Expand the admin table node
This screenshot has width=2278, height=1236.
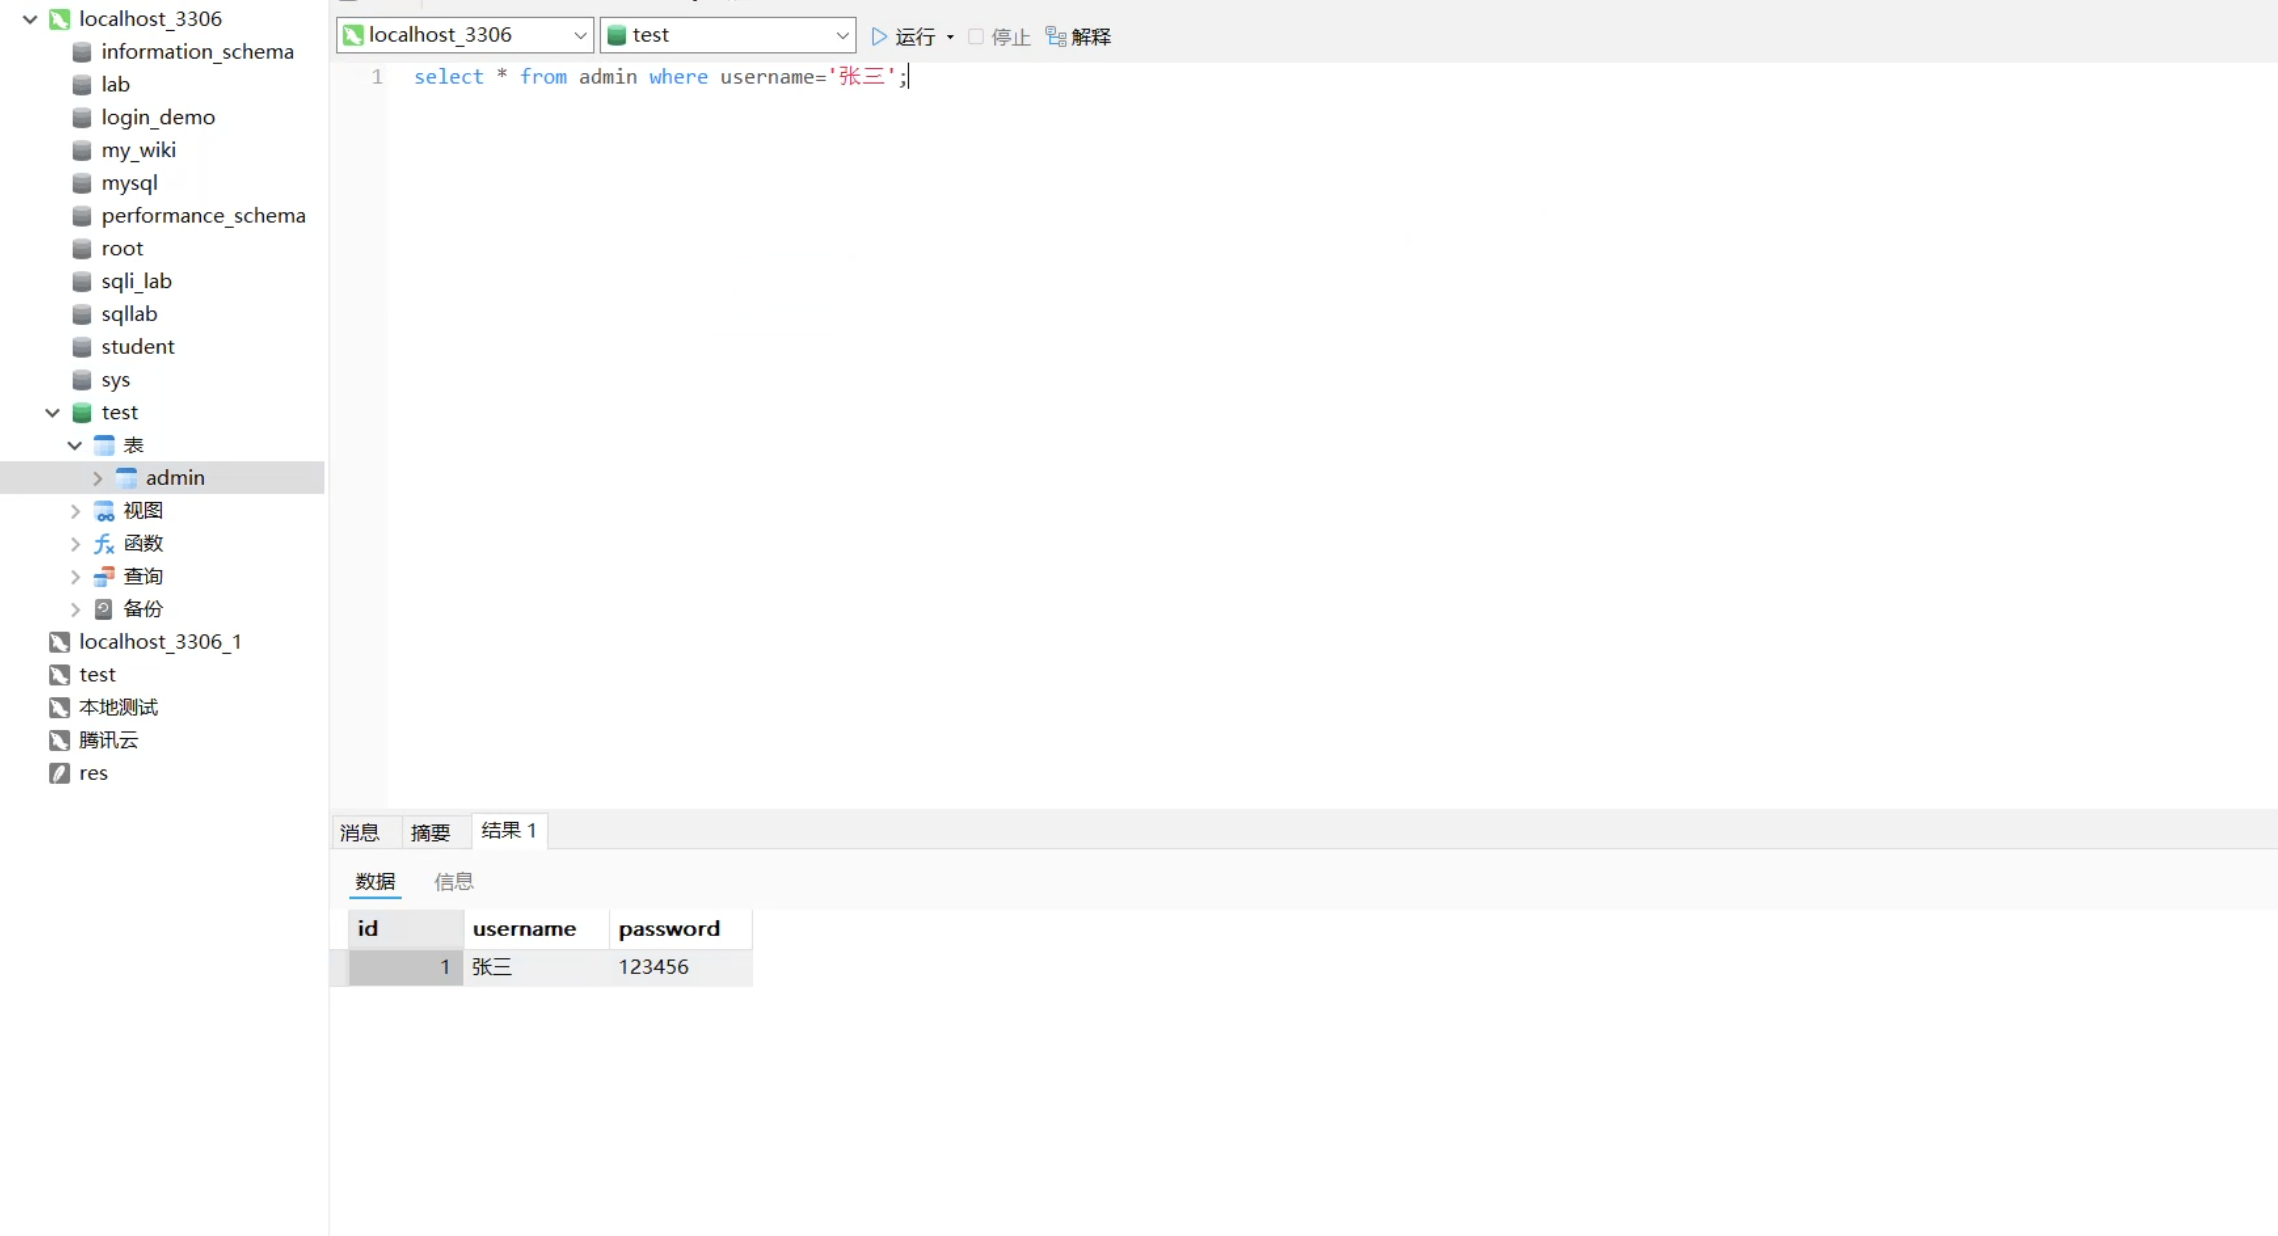97,478
